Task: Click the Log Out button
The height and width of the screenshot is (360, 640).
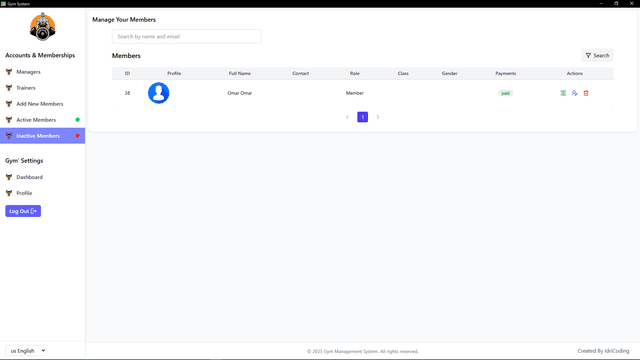Action: (x=23, y=211)
